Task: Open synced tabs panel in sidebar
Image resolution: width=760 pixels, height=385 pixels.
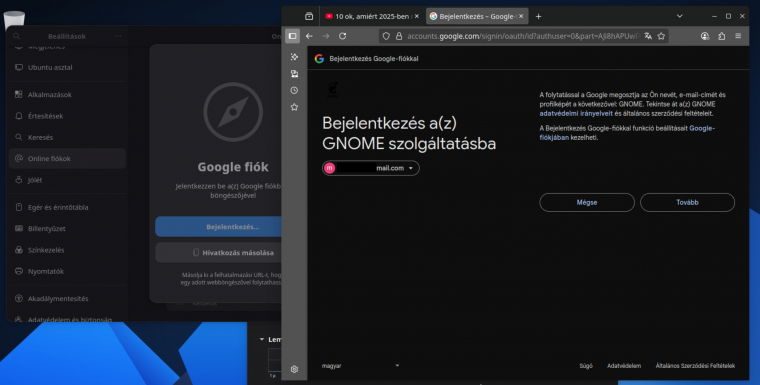Action: [294, 74]
